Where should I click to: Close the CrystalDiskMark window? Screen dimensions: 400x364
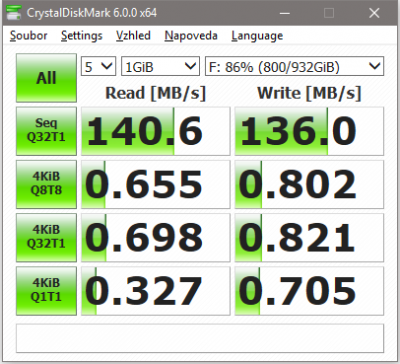(x=374, y=13)
